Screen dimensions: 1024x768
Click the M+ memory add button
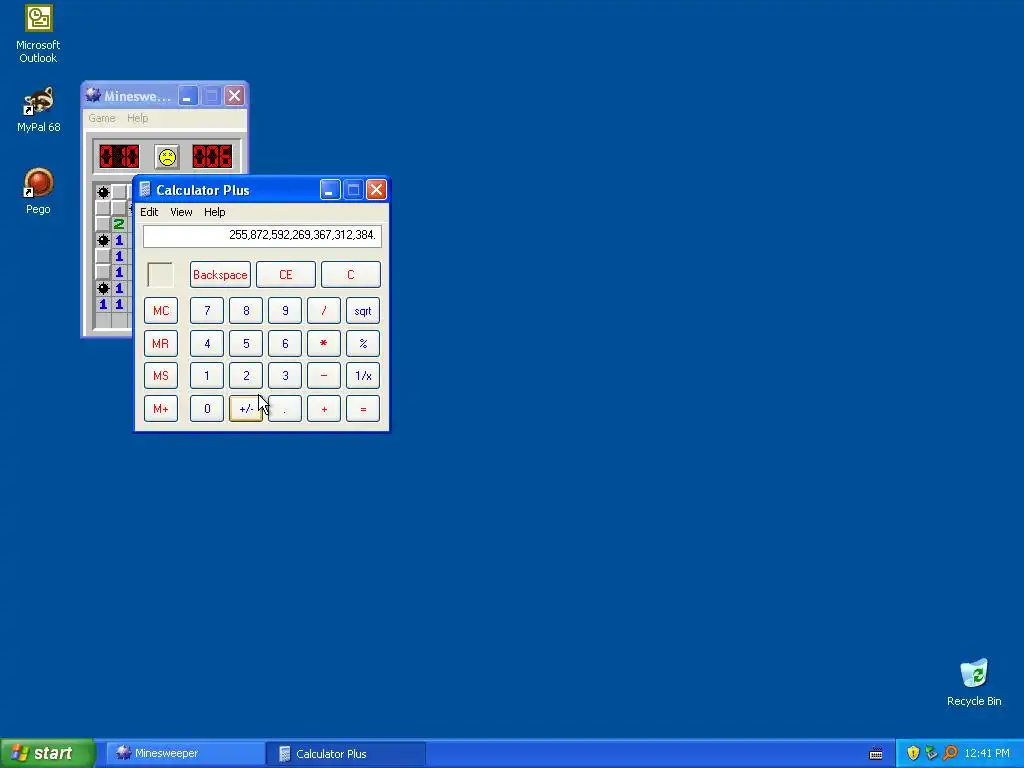pos(161,409)
